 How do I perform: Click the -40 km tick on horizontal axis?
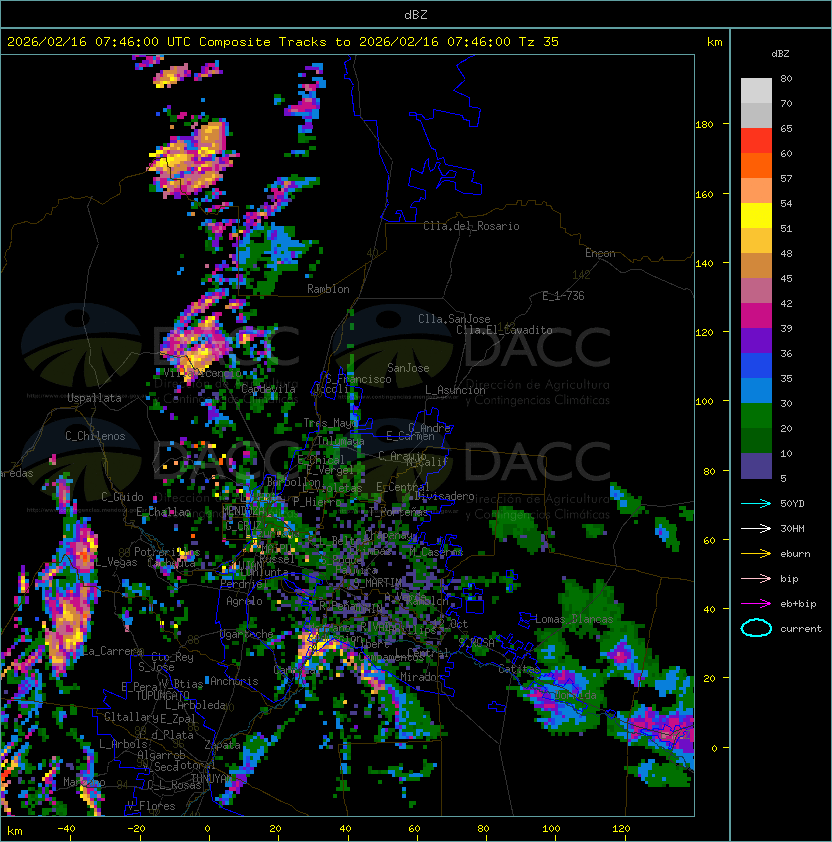coord(67,829)
